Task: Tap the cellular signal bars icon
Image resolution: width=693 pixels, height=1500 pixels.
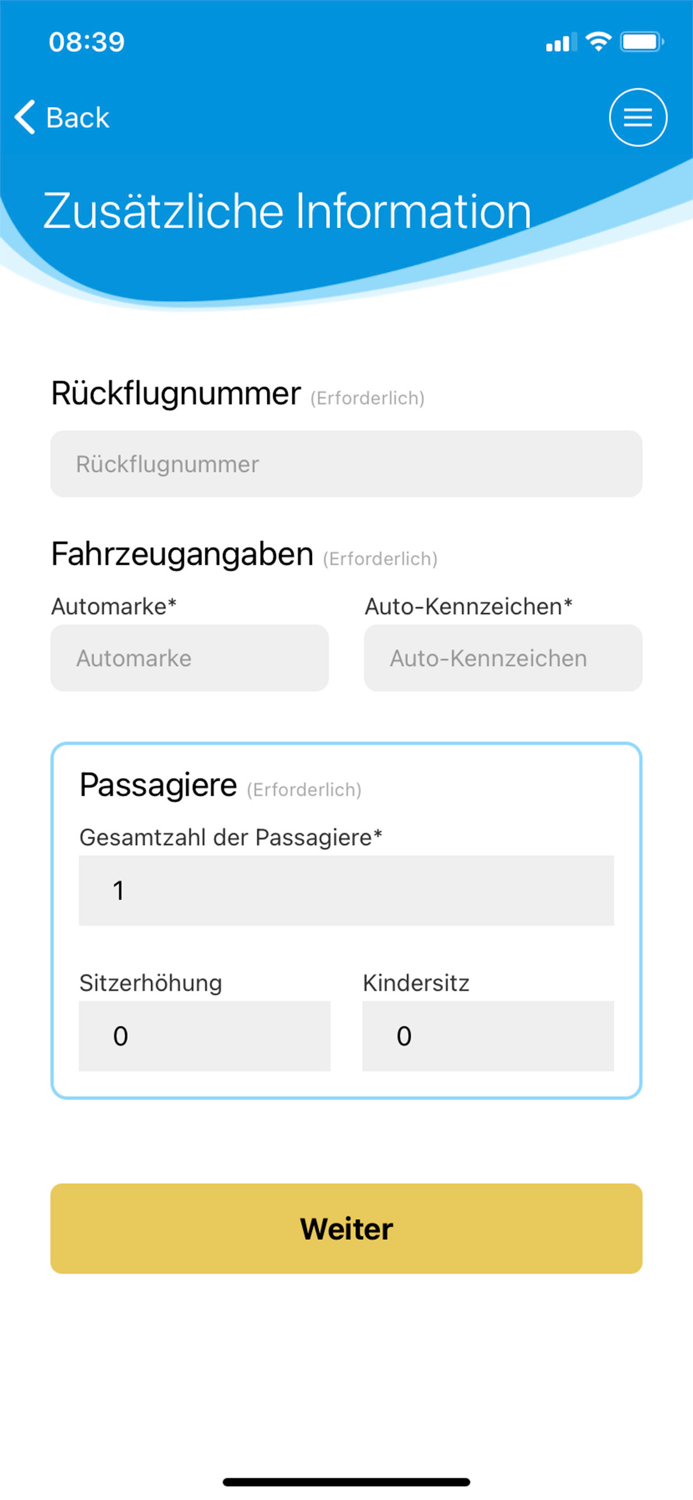Action: click(560, 42)
